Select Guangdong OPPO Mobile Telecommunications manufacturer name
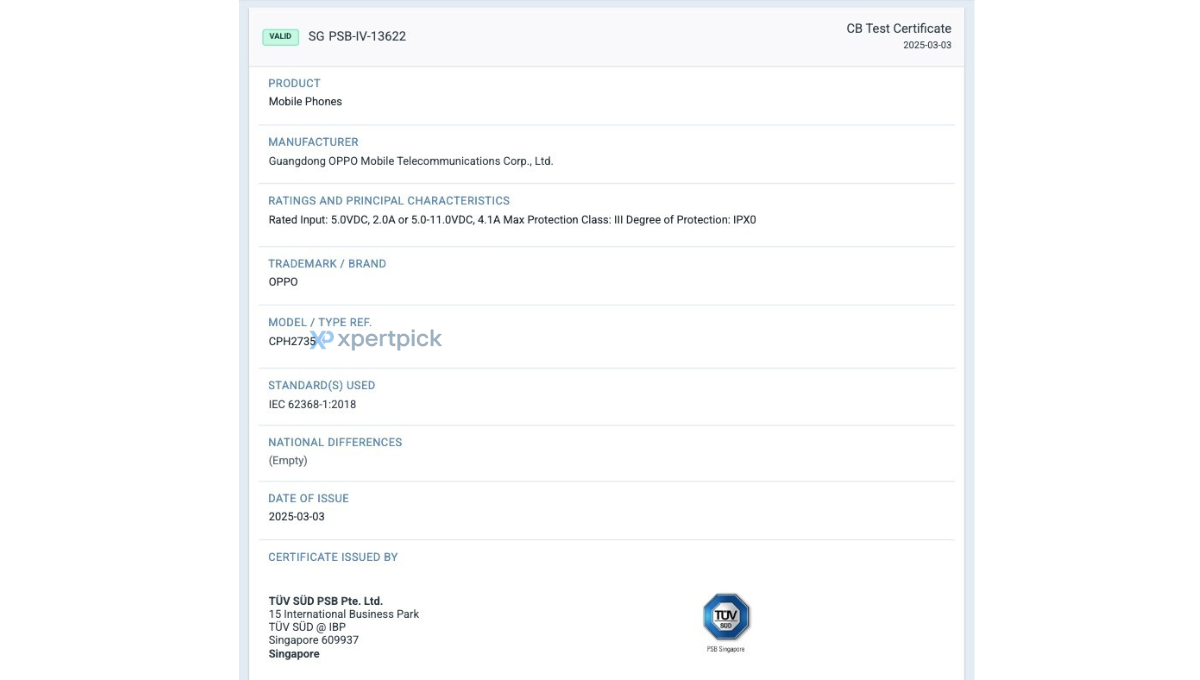Image resolution: width=1200 pixels, height=680 pixels. point(410,161)
